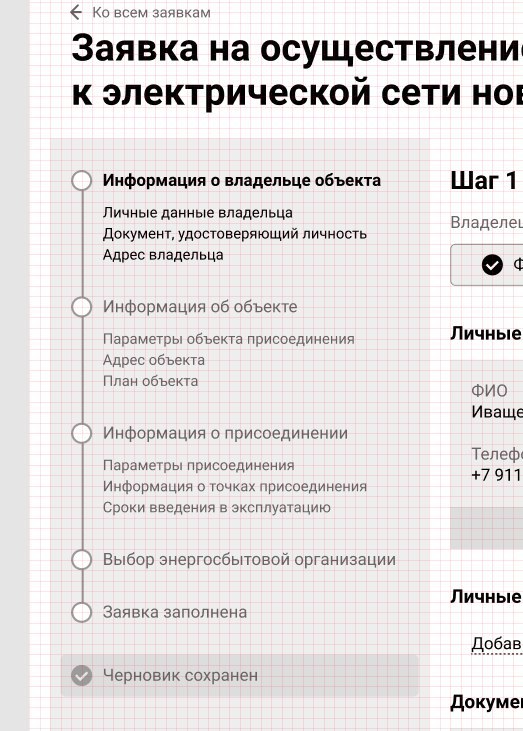Go to 'Личные данные владельца' substep
Image resolution: width=523 pixels, height=731 pixels.
click(x=198, y=213)
